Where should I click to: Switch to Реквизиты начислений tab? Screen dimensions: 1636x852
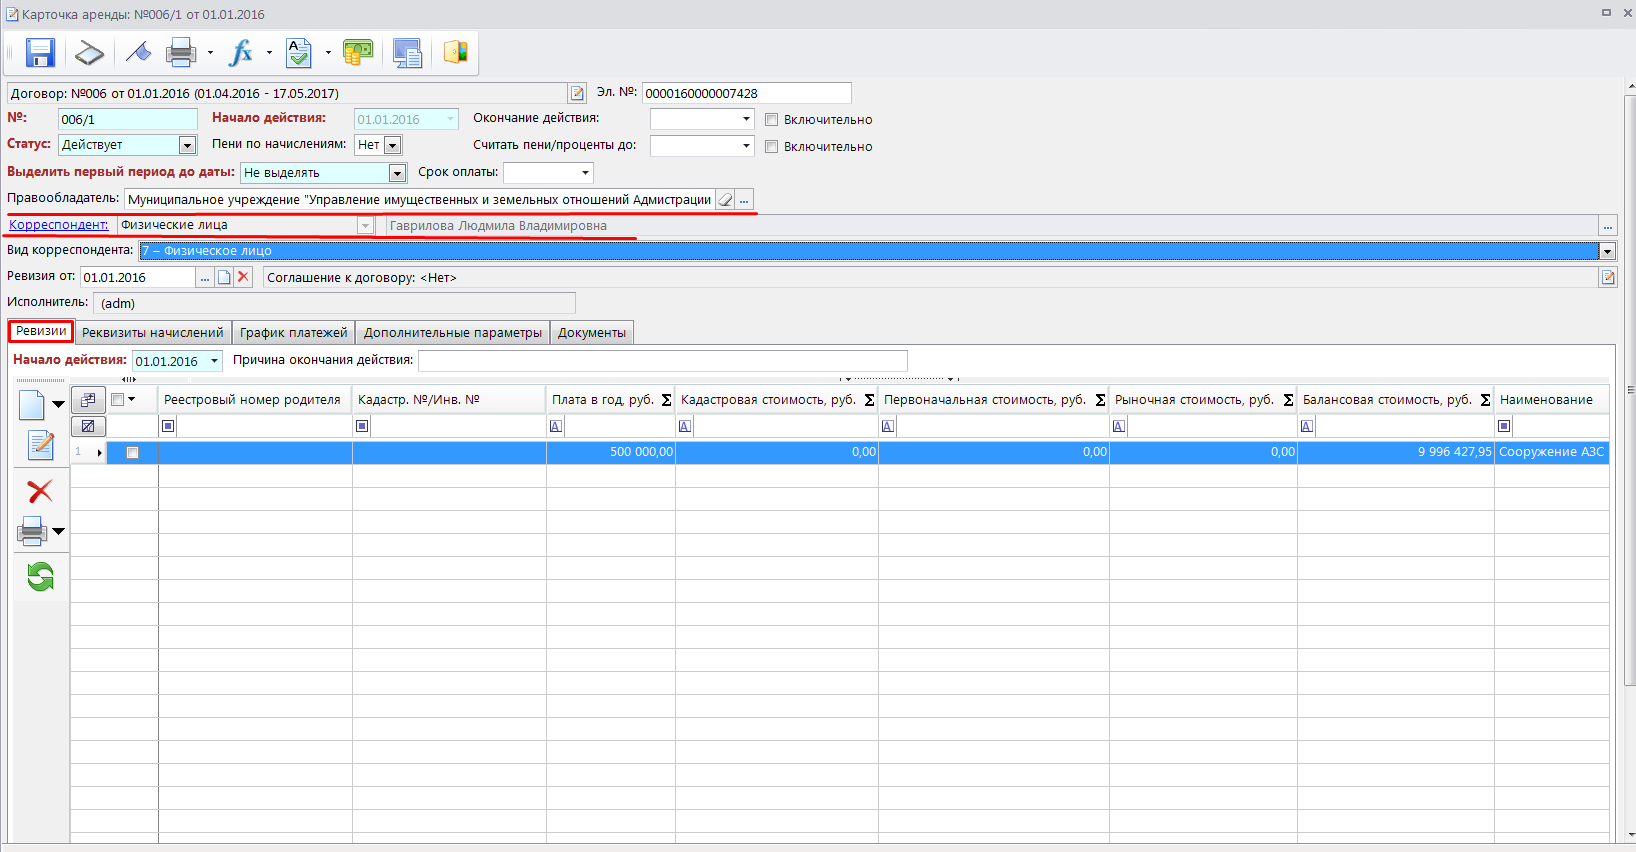coord(153,333)
